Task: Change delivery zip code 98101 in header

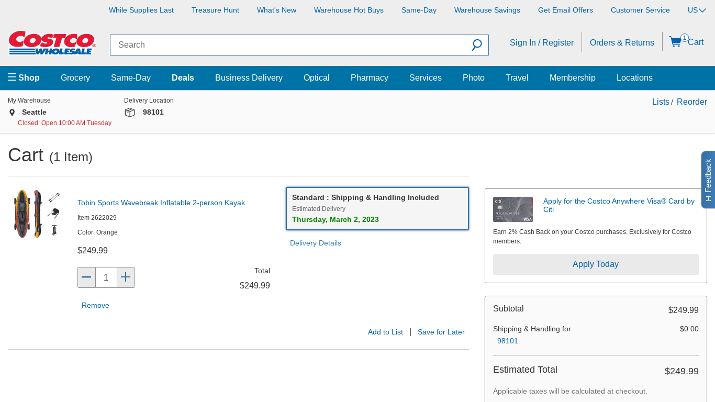Action: [153, 112]
